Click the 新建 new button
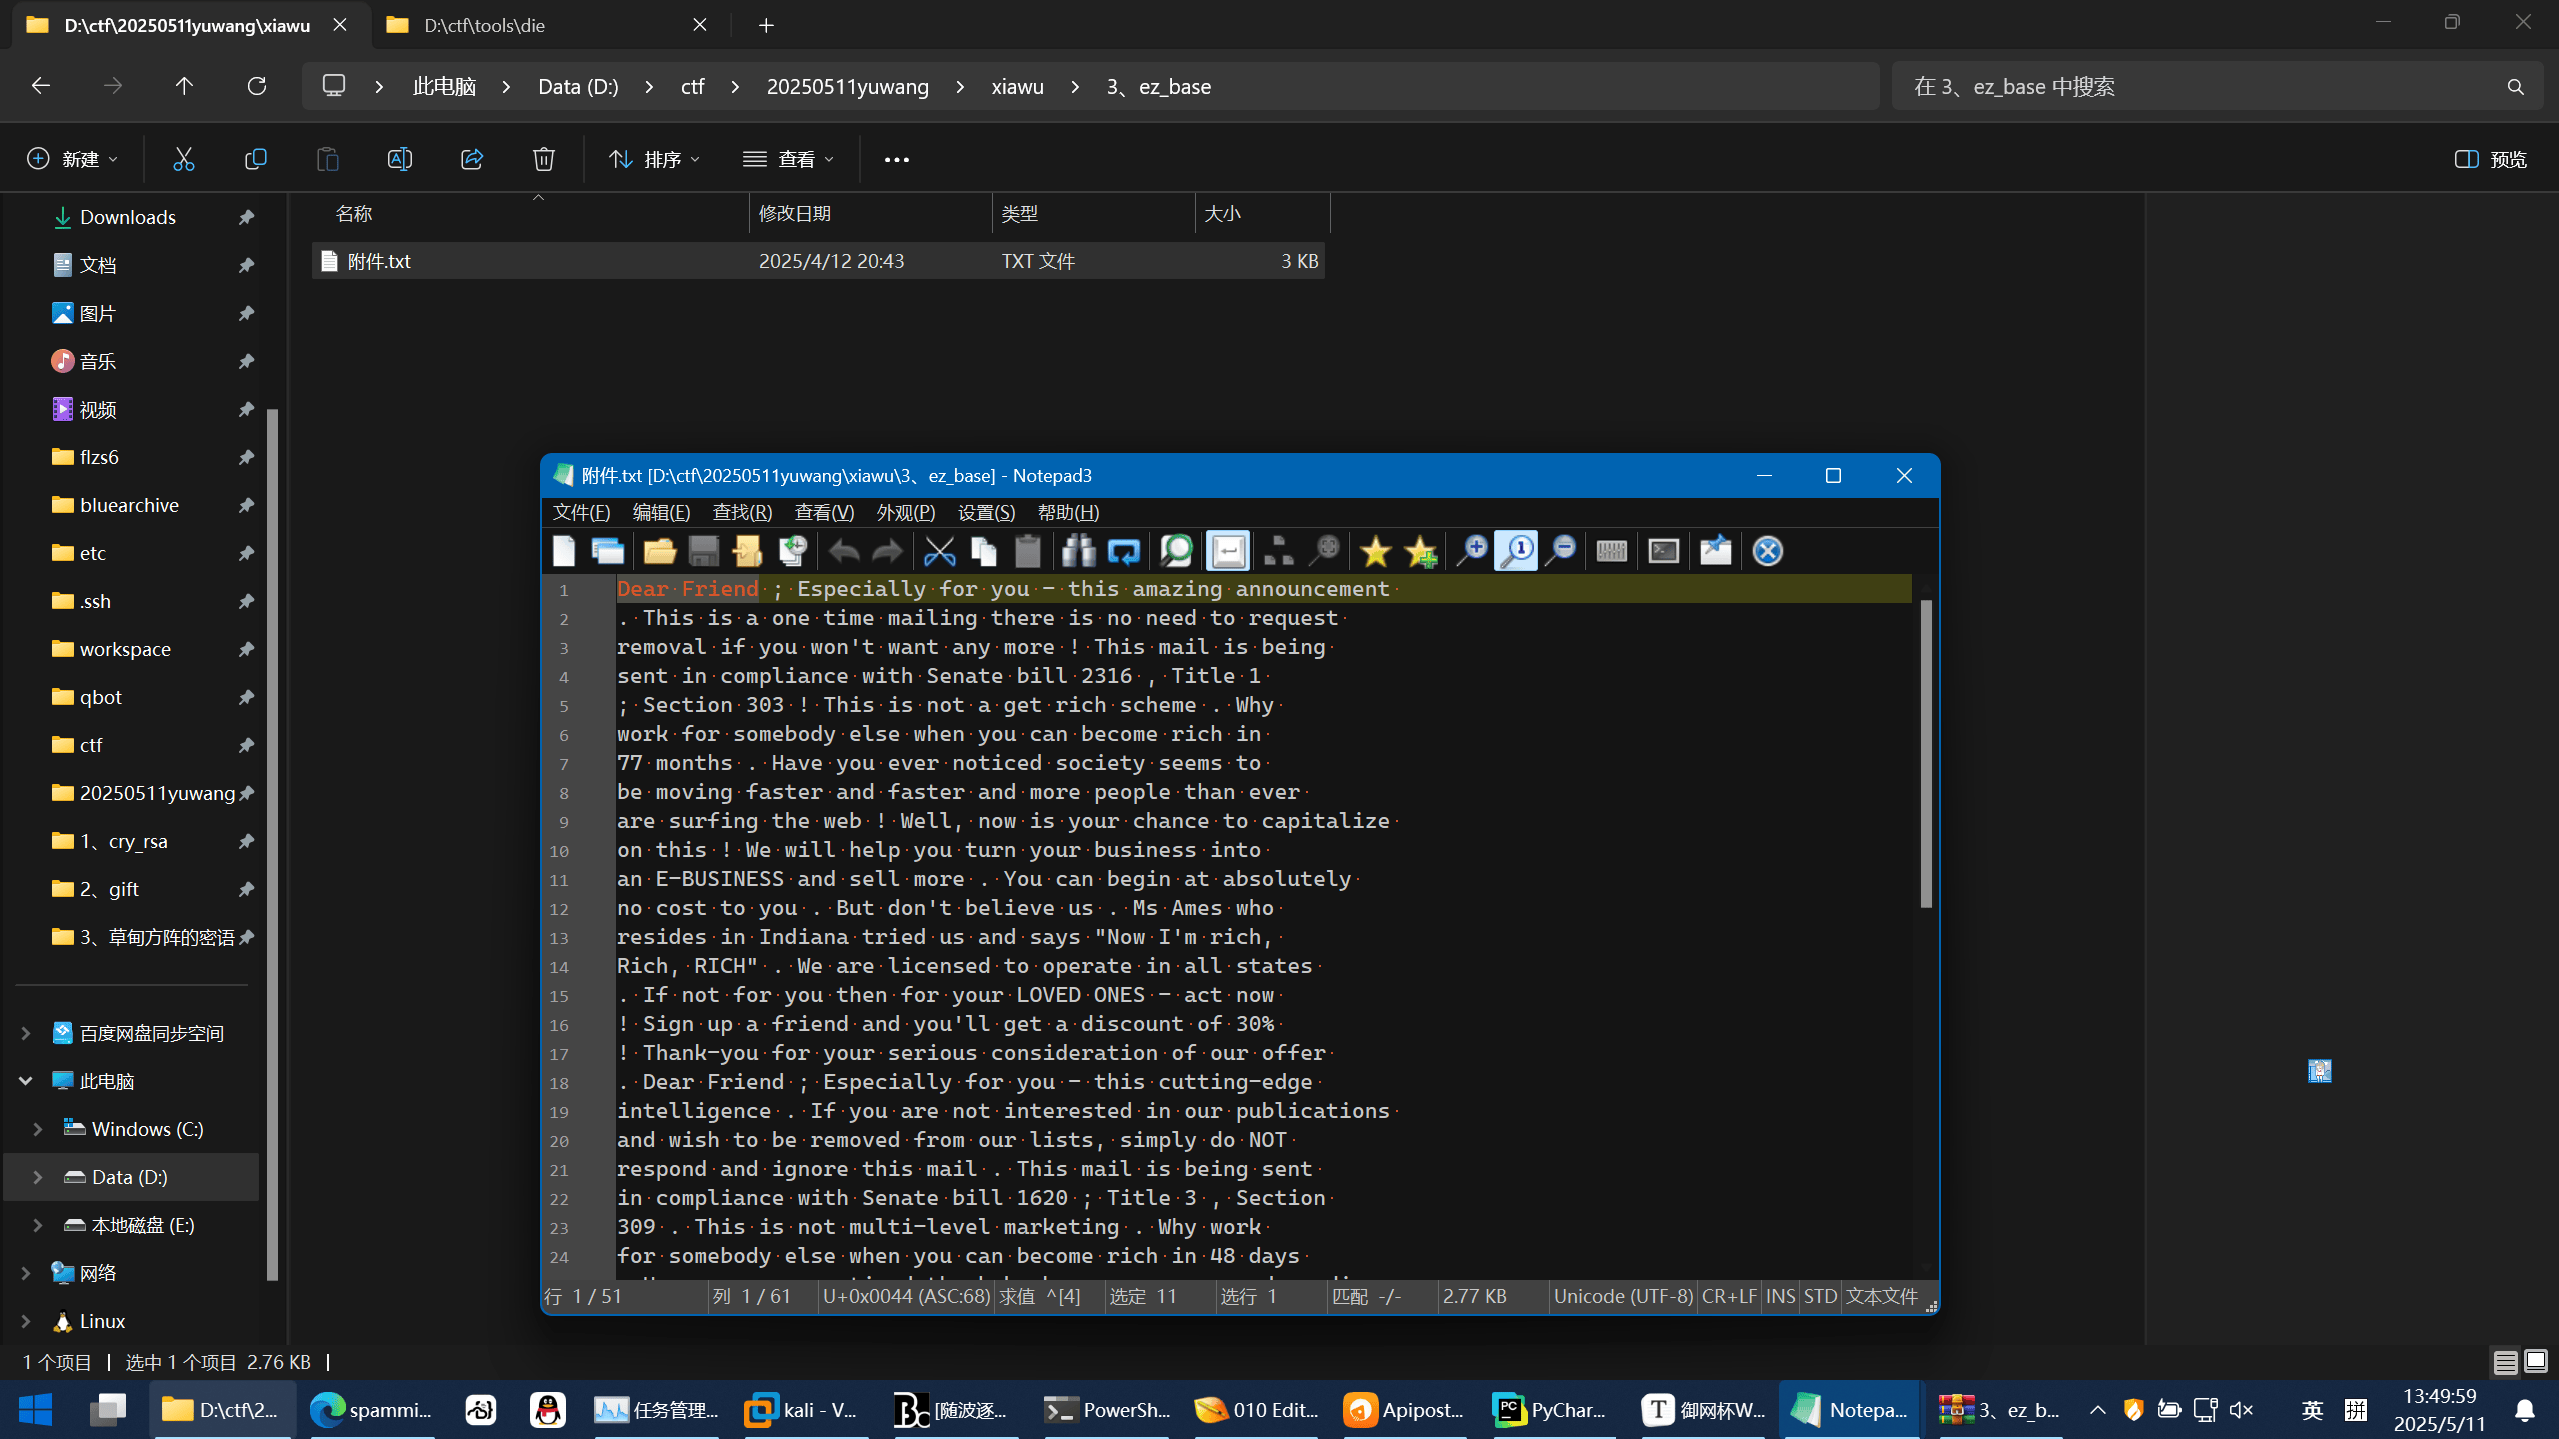2559x1439 pixels. coord(72,159)
